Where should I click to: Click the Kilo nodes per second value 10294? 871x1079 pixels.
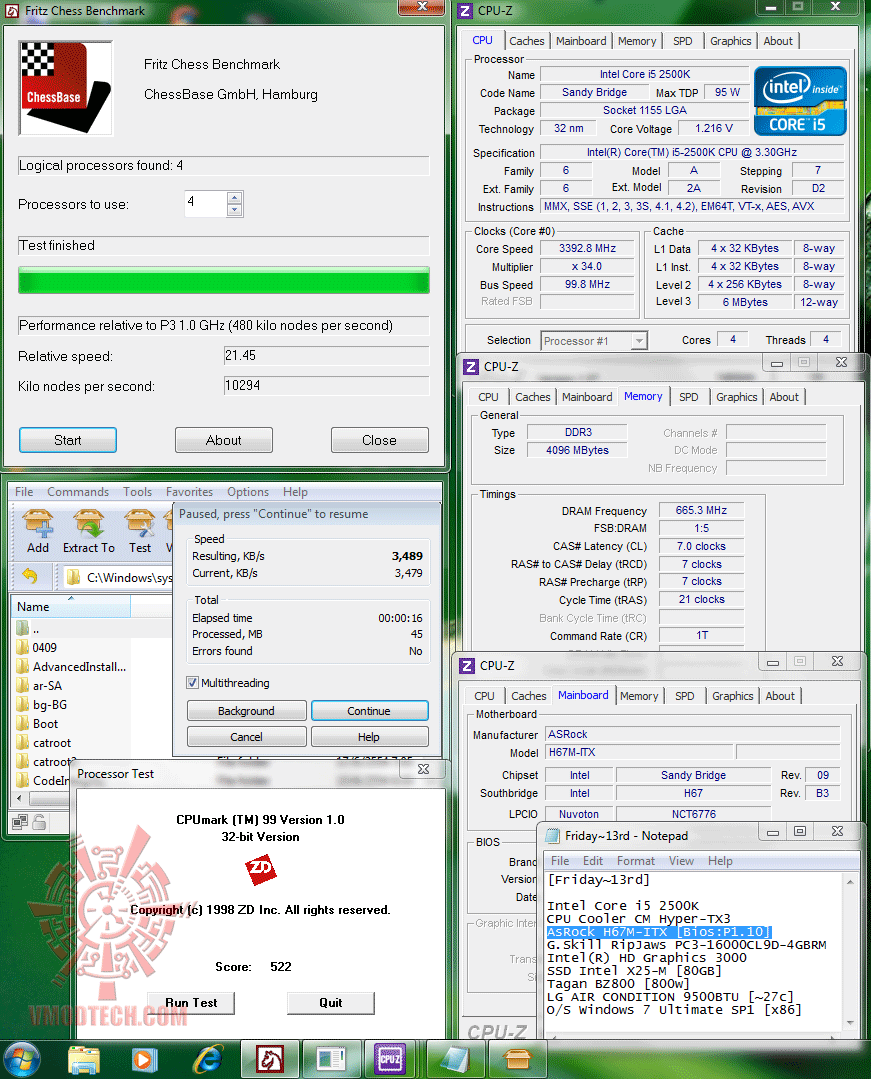pyautogui.click(x=326, y=385)
